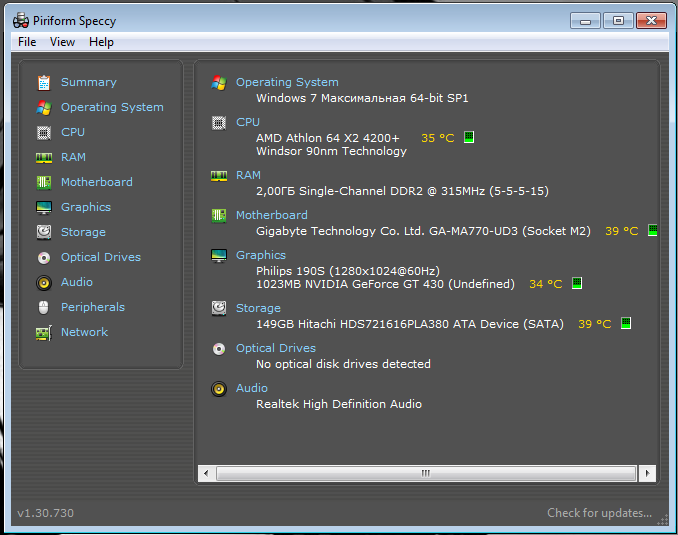Click the horizontal scrollbar thumb
Image resolution: width=678 pixels, height=535 pixels.
[426, 473]
